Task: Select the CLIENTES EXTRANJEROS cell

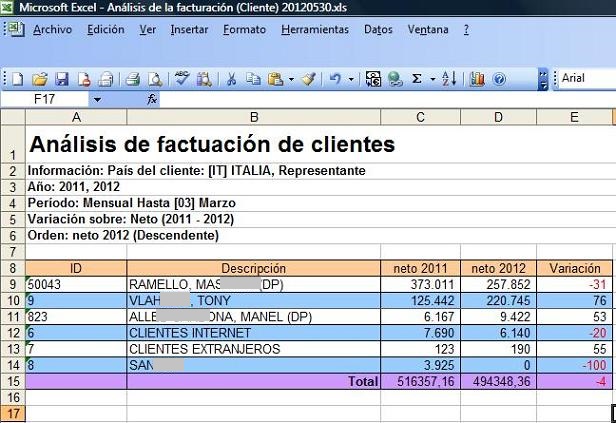Action: 253,350
